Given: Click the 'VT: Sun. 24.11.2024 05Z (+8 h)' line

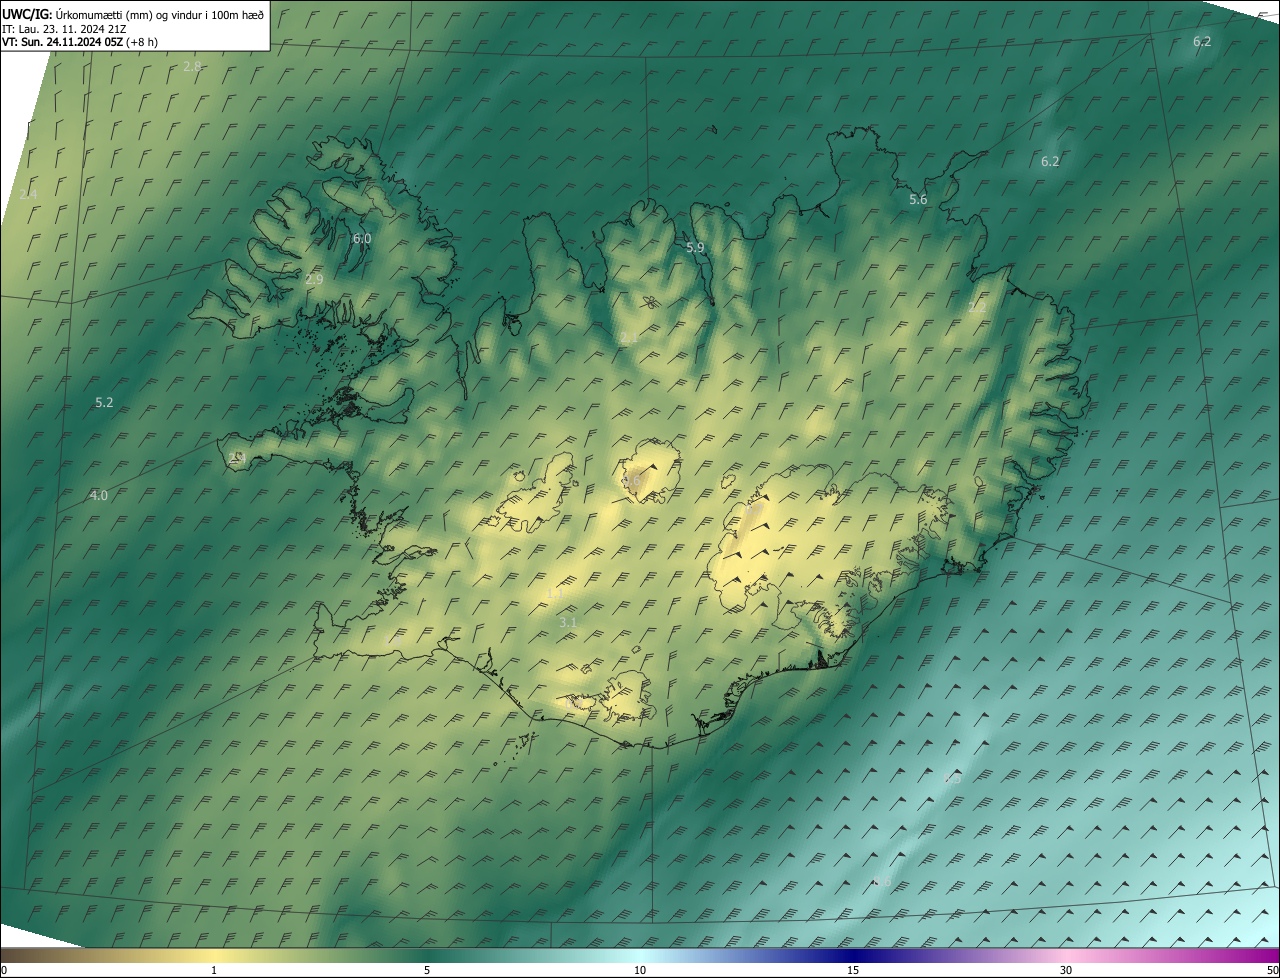Looking at the screenshot, I should [x=80, y=42].
